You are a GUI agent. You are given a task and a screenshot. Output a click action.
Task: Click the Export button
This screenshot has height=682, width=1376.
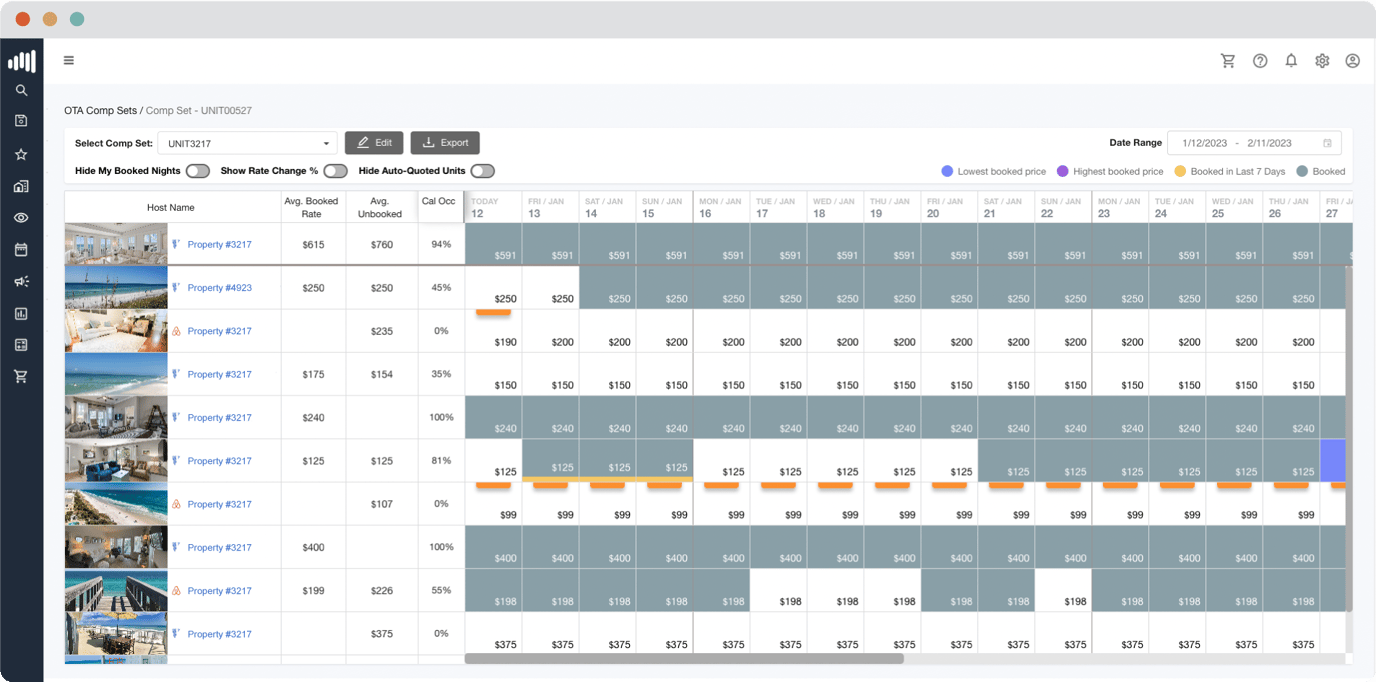click(445, 143)
